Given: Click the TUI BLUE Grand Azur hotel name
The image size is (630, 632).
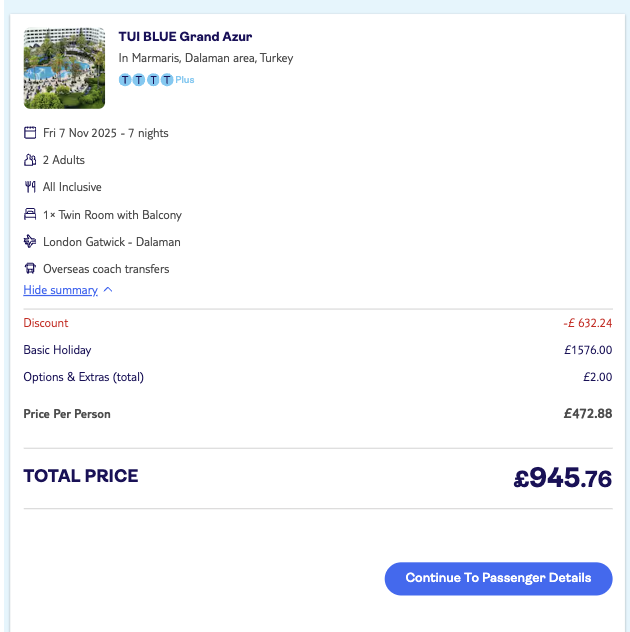Looking at the screenshot, I should (185, 37).
